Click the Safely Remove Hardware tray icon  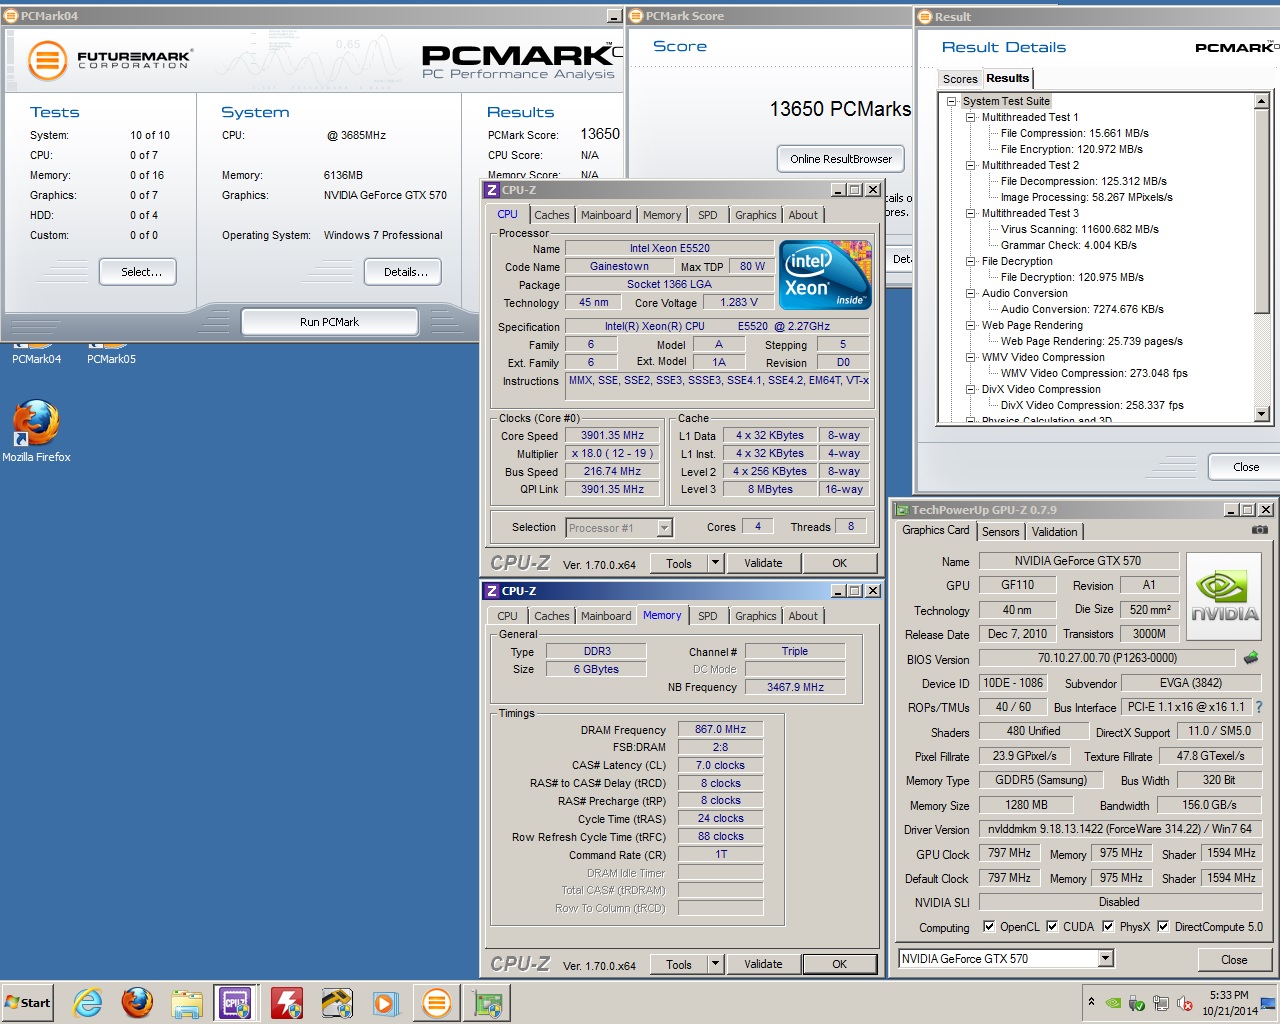[x=1137, y=1003]
